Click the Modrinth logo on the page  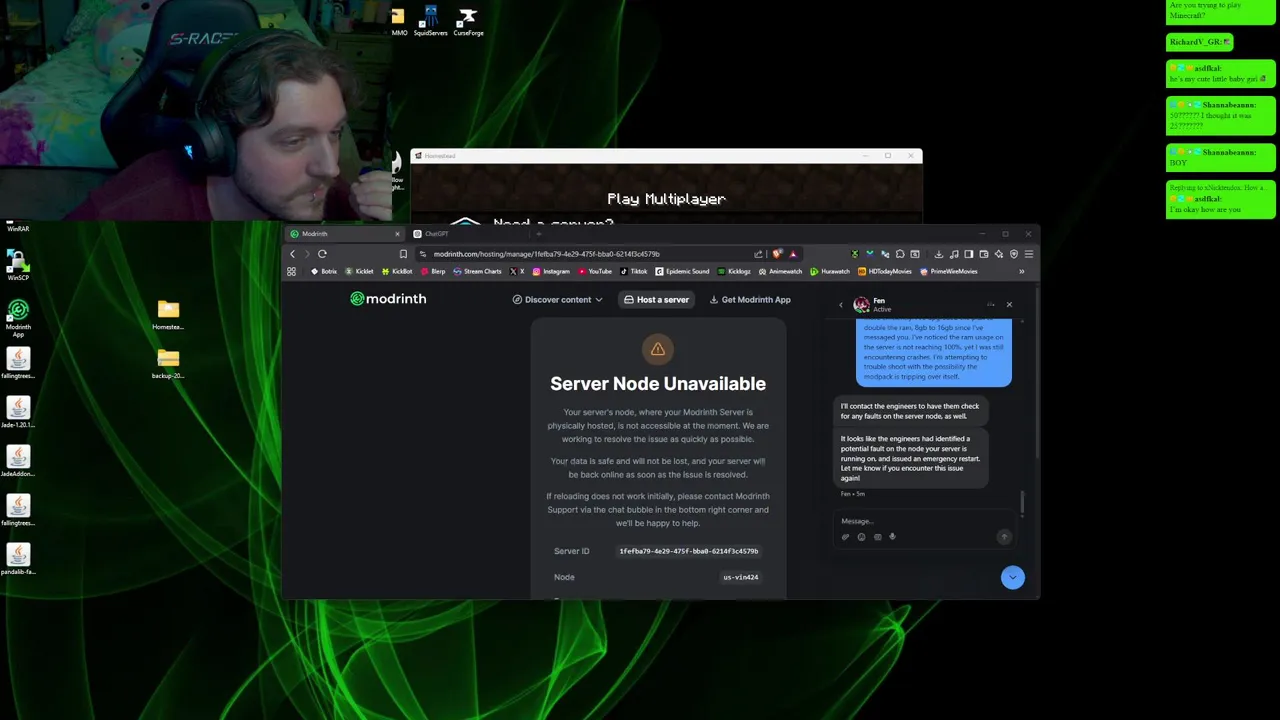[x=388, y=299]
